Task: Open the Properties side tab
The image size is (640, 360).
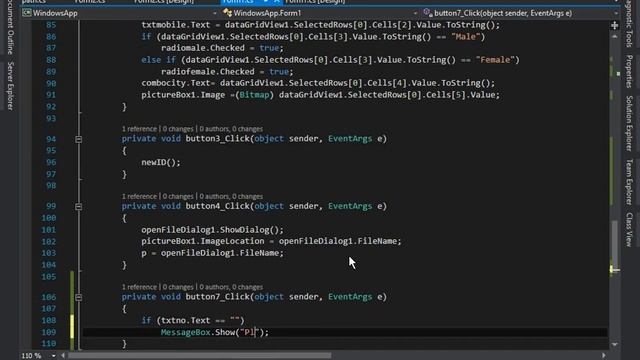Action: tap(629, 71)
